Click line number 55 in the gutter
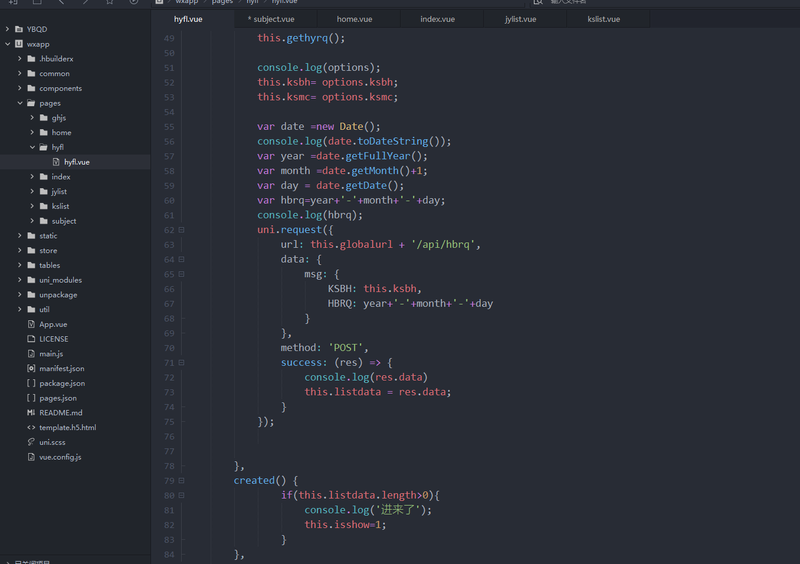 (x=169, y=127)
